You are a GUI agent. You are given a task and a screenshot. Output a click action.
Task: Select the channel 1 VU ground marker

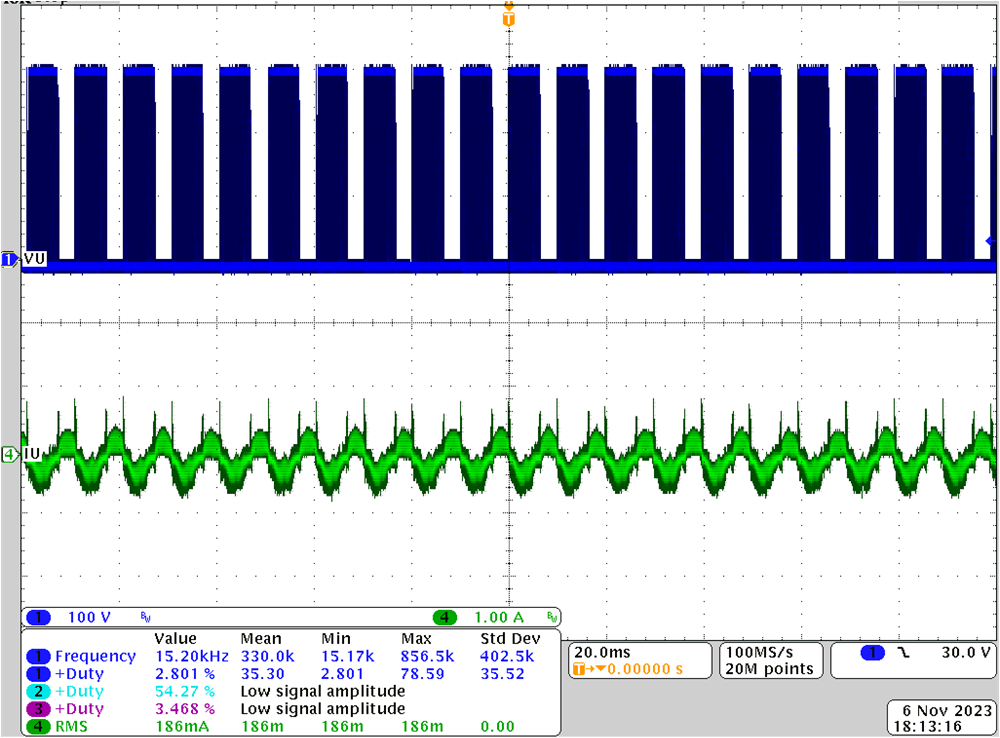click(x=10, y=259)
